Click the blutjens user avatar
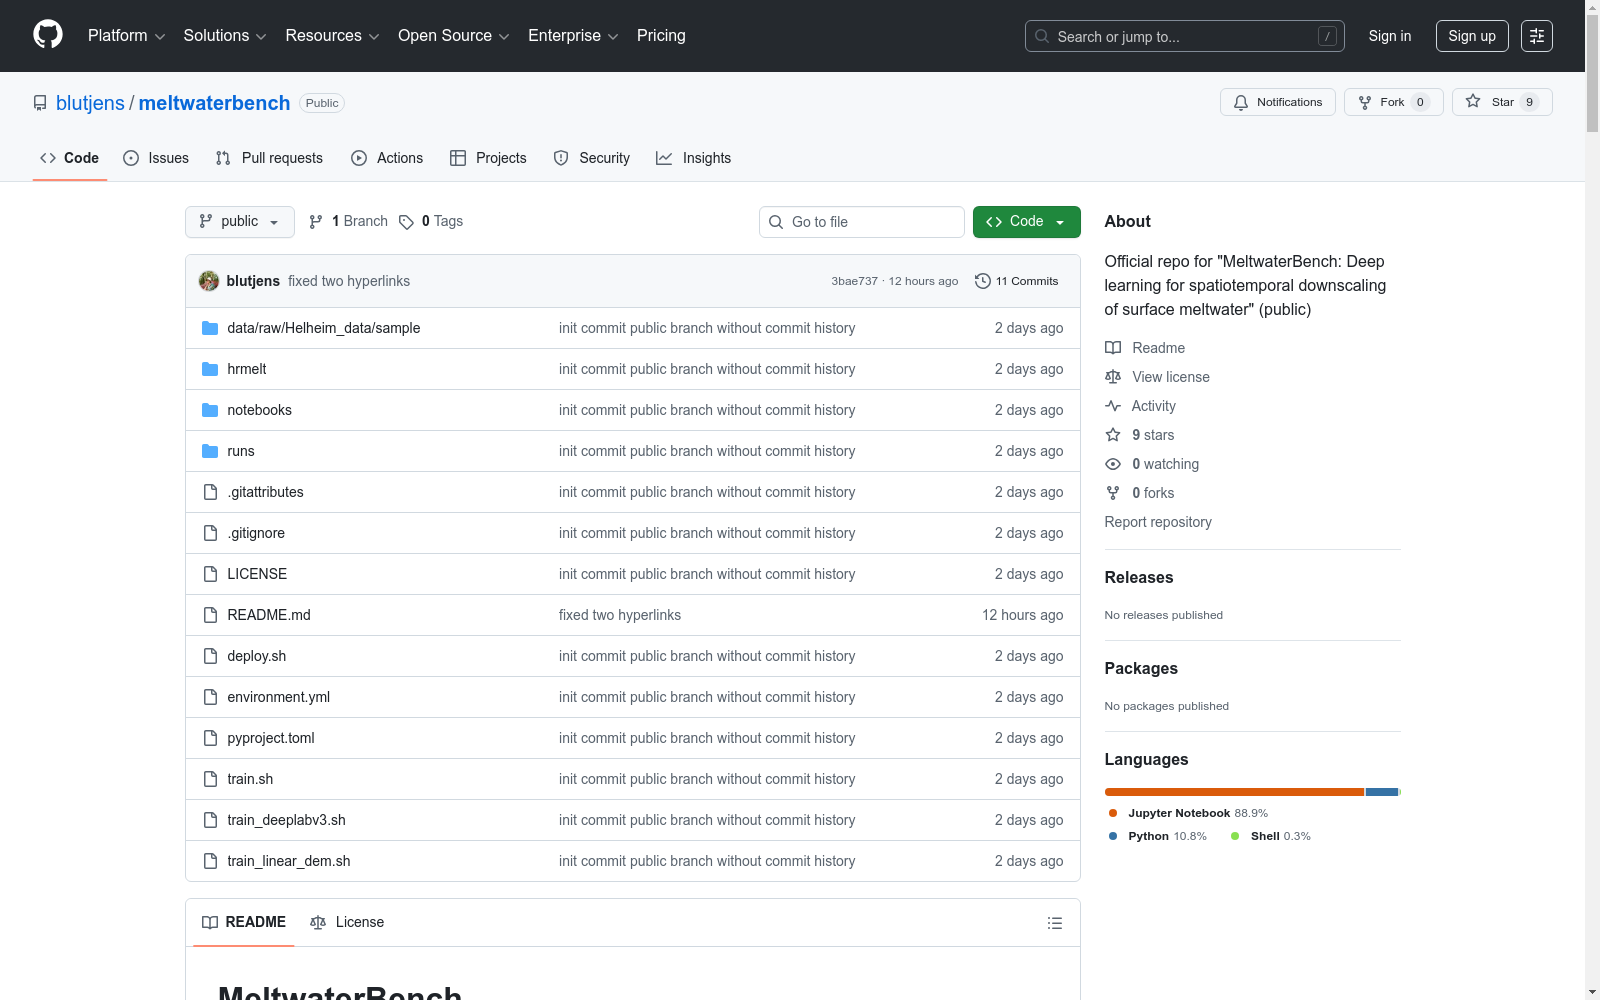1600x1000 pixels. tap(209, 281)
